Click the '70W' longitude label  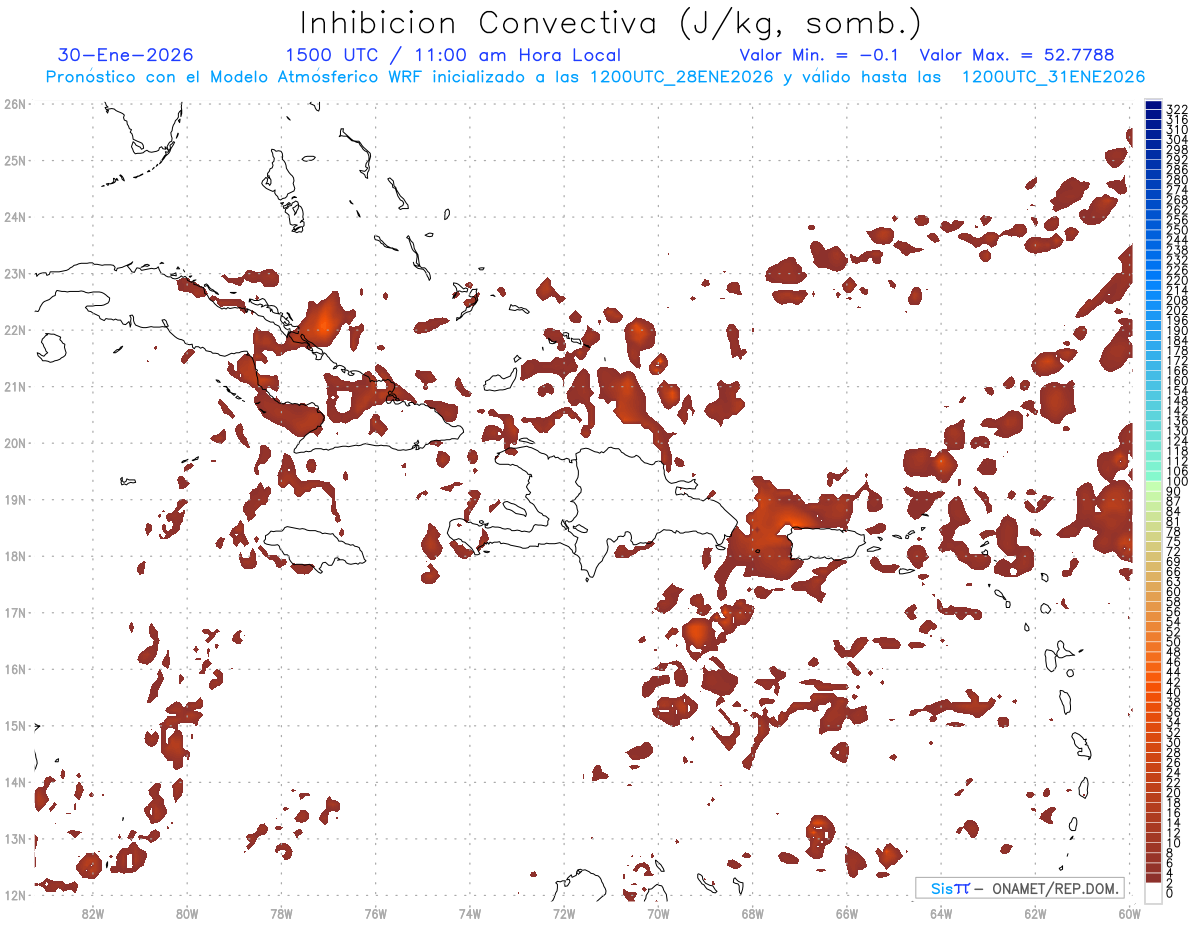point(658,913)
